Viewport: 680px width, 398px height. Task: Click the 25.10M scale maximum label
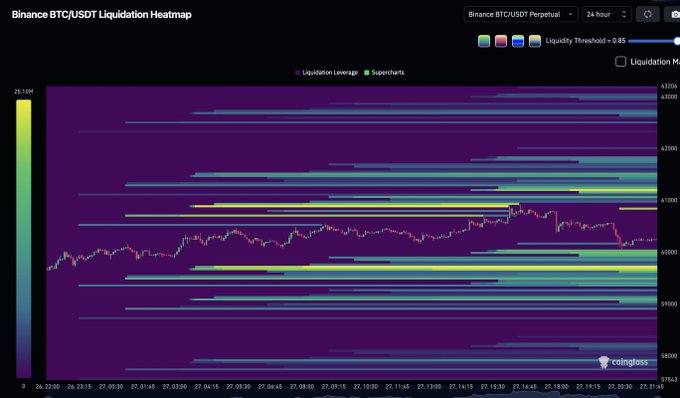click(x=23, y=91)
